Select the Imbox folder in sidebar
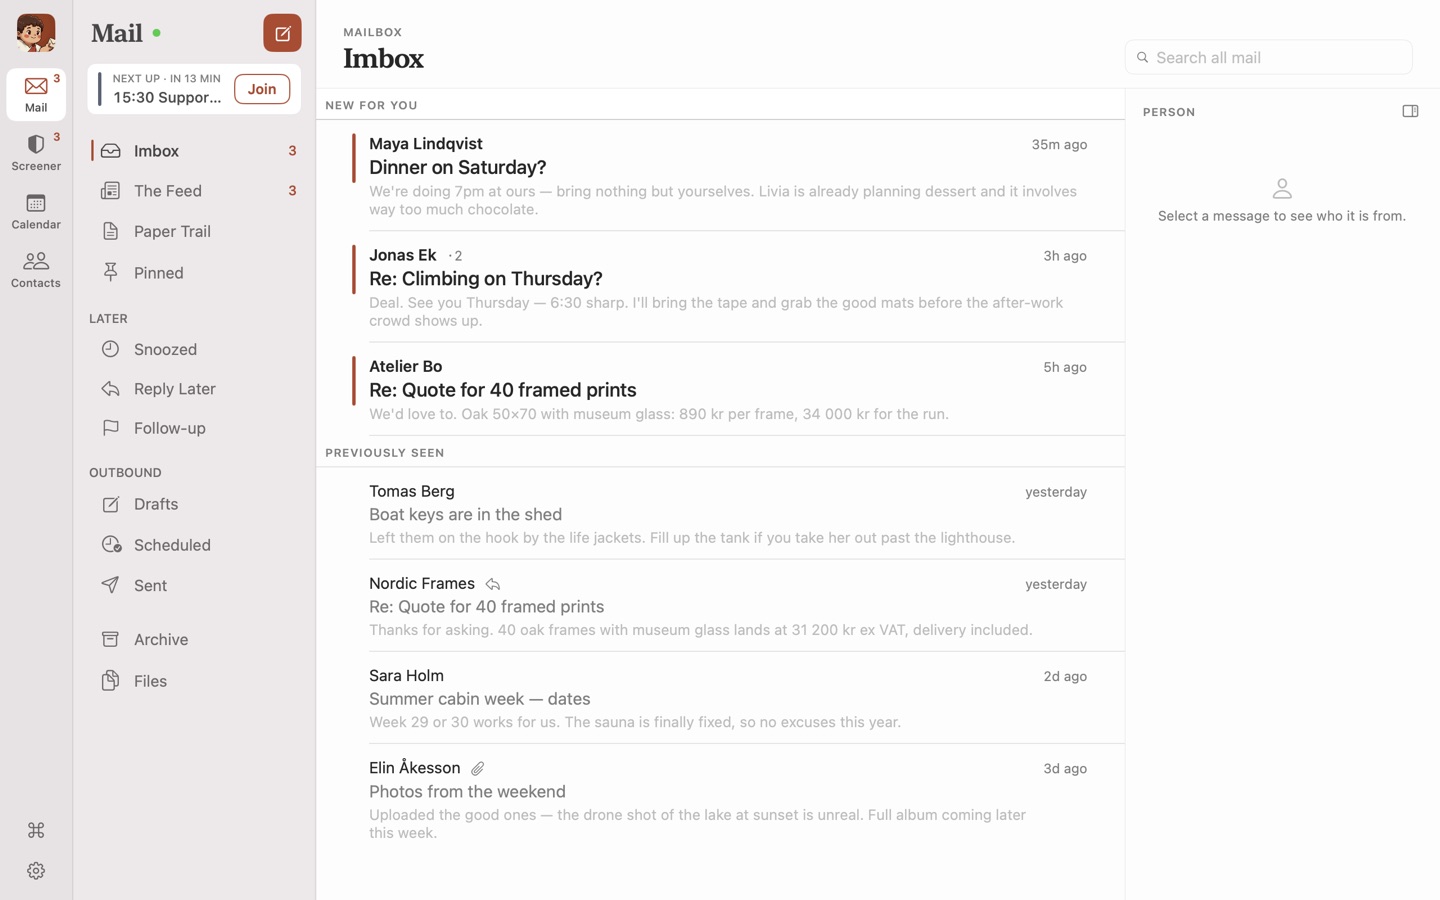The width and height of the screenshot is (1440, 900). point(195,151)
